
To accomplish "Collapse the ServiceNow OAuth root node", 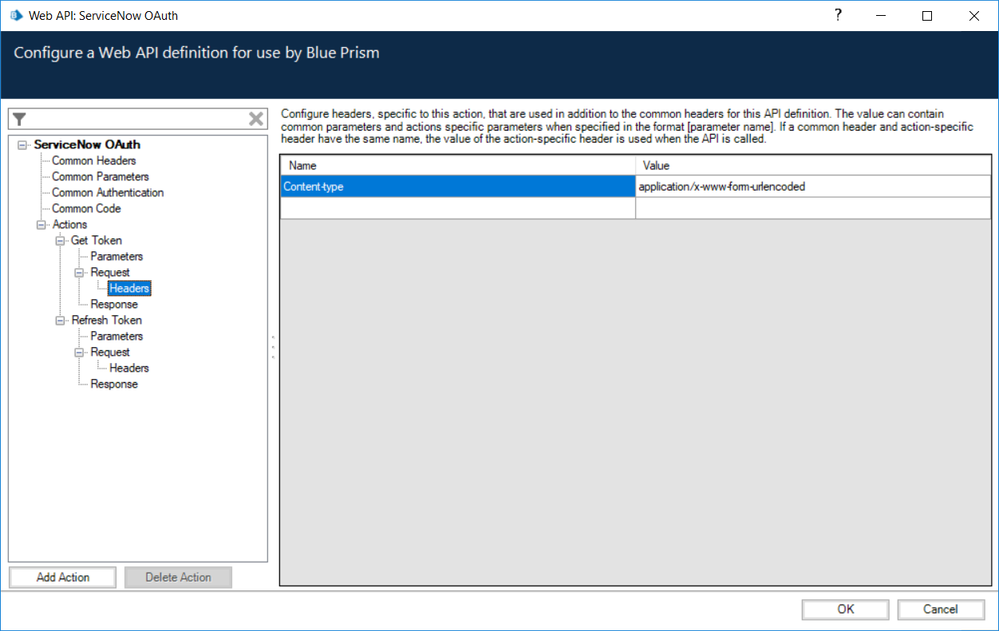I will point(22,145).
